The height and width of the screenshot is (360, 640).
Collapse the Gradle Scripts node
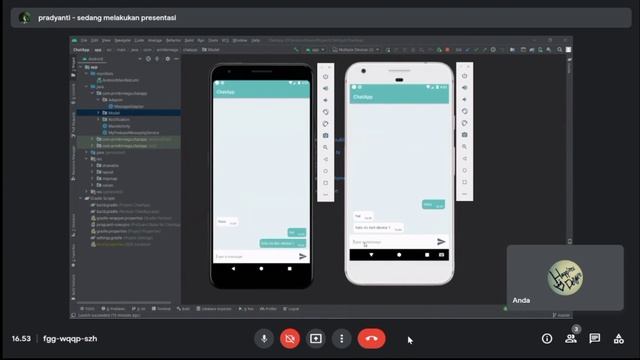(81, 198)
